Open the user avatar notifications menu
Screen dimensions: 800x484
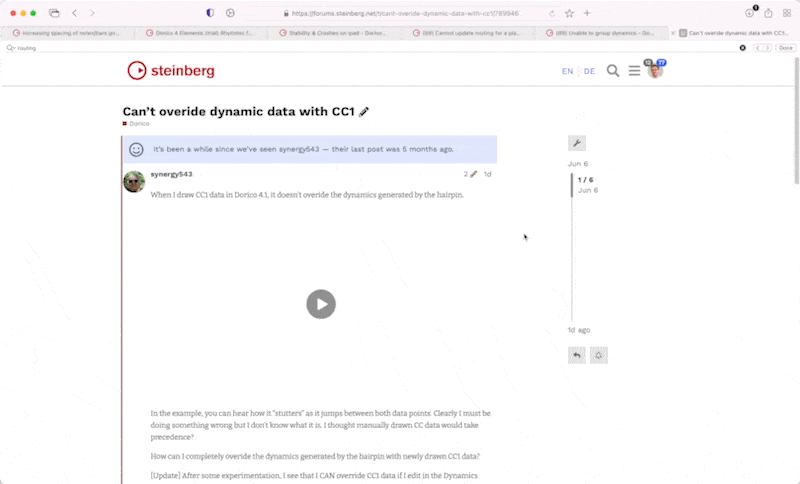click(655, 70)
